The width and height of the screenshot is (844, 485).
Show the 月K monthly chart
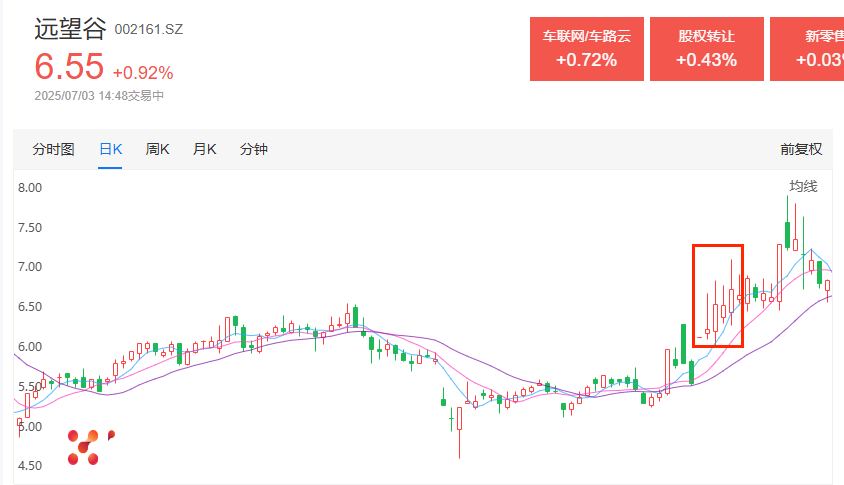pyautogui.click(x=204, y=150)
